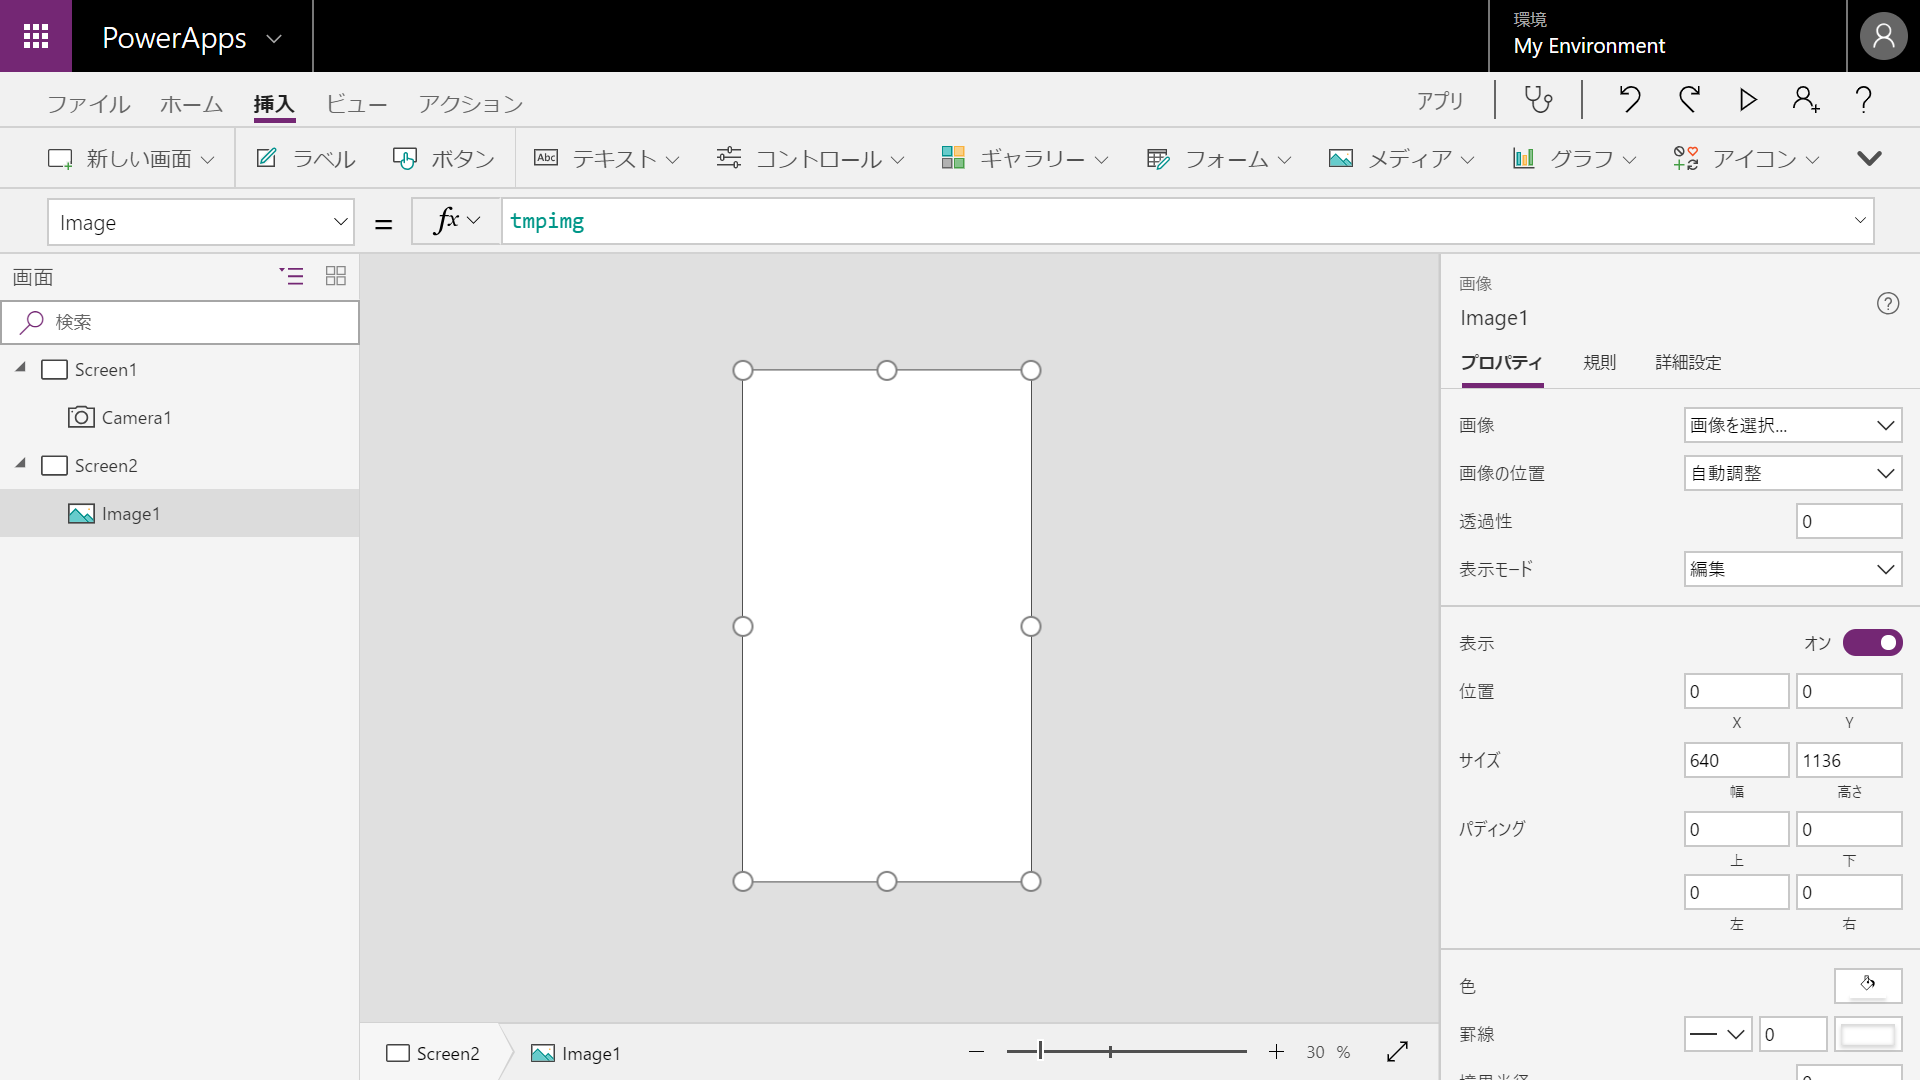Insert a ラベル label control

pos(306,159)
